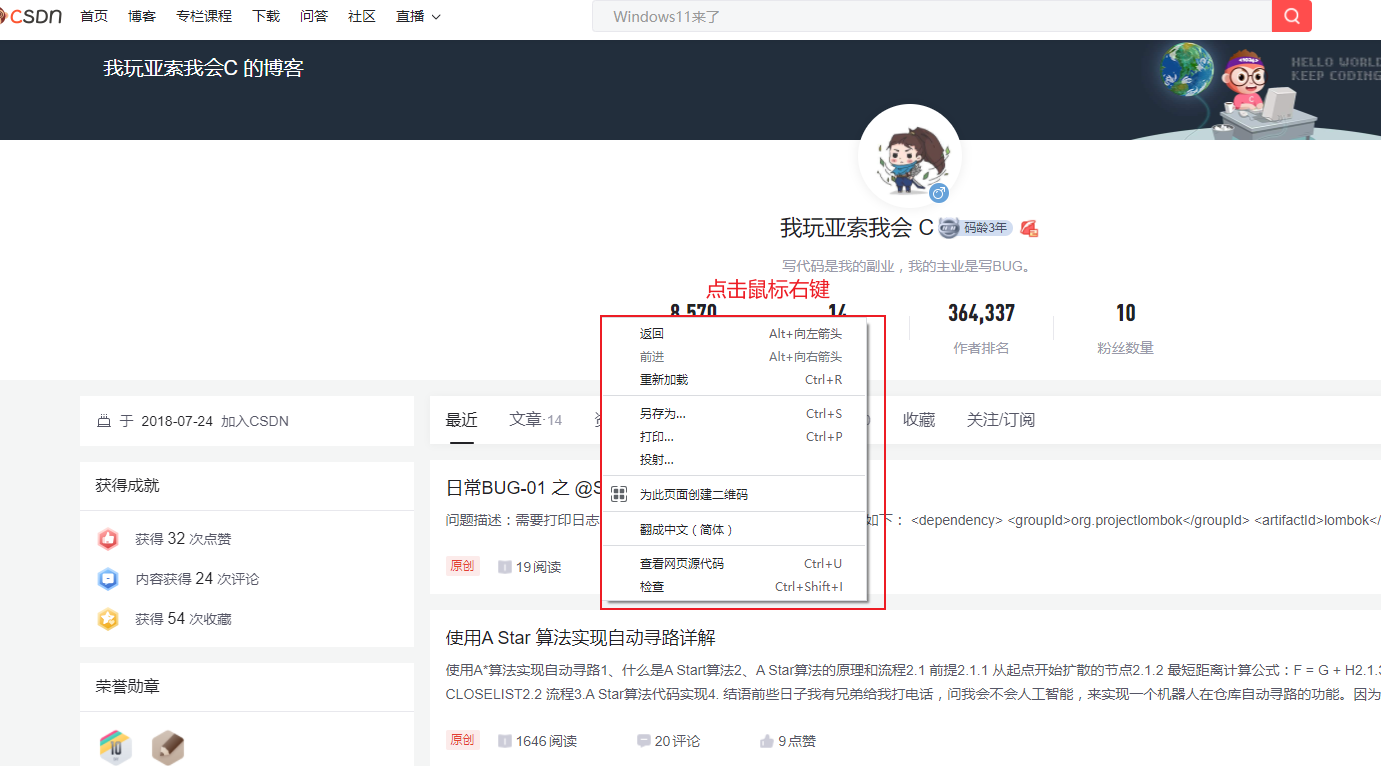
Task: Select 翻成中文（简体） menu entry
Action: coord(735,529)
